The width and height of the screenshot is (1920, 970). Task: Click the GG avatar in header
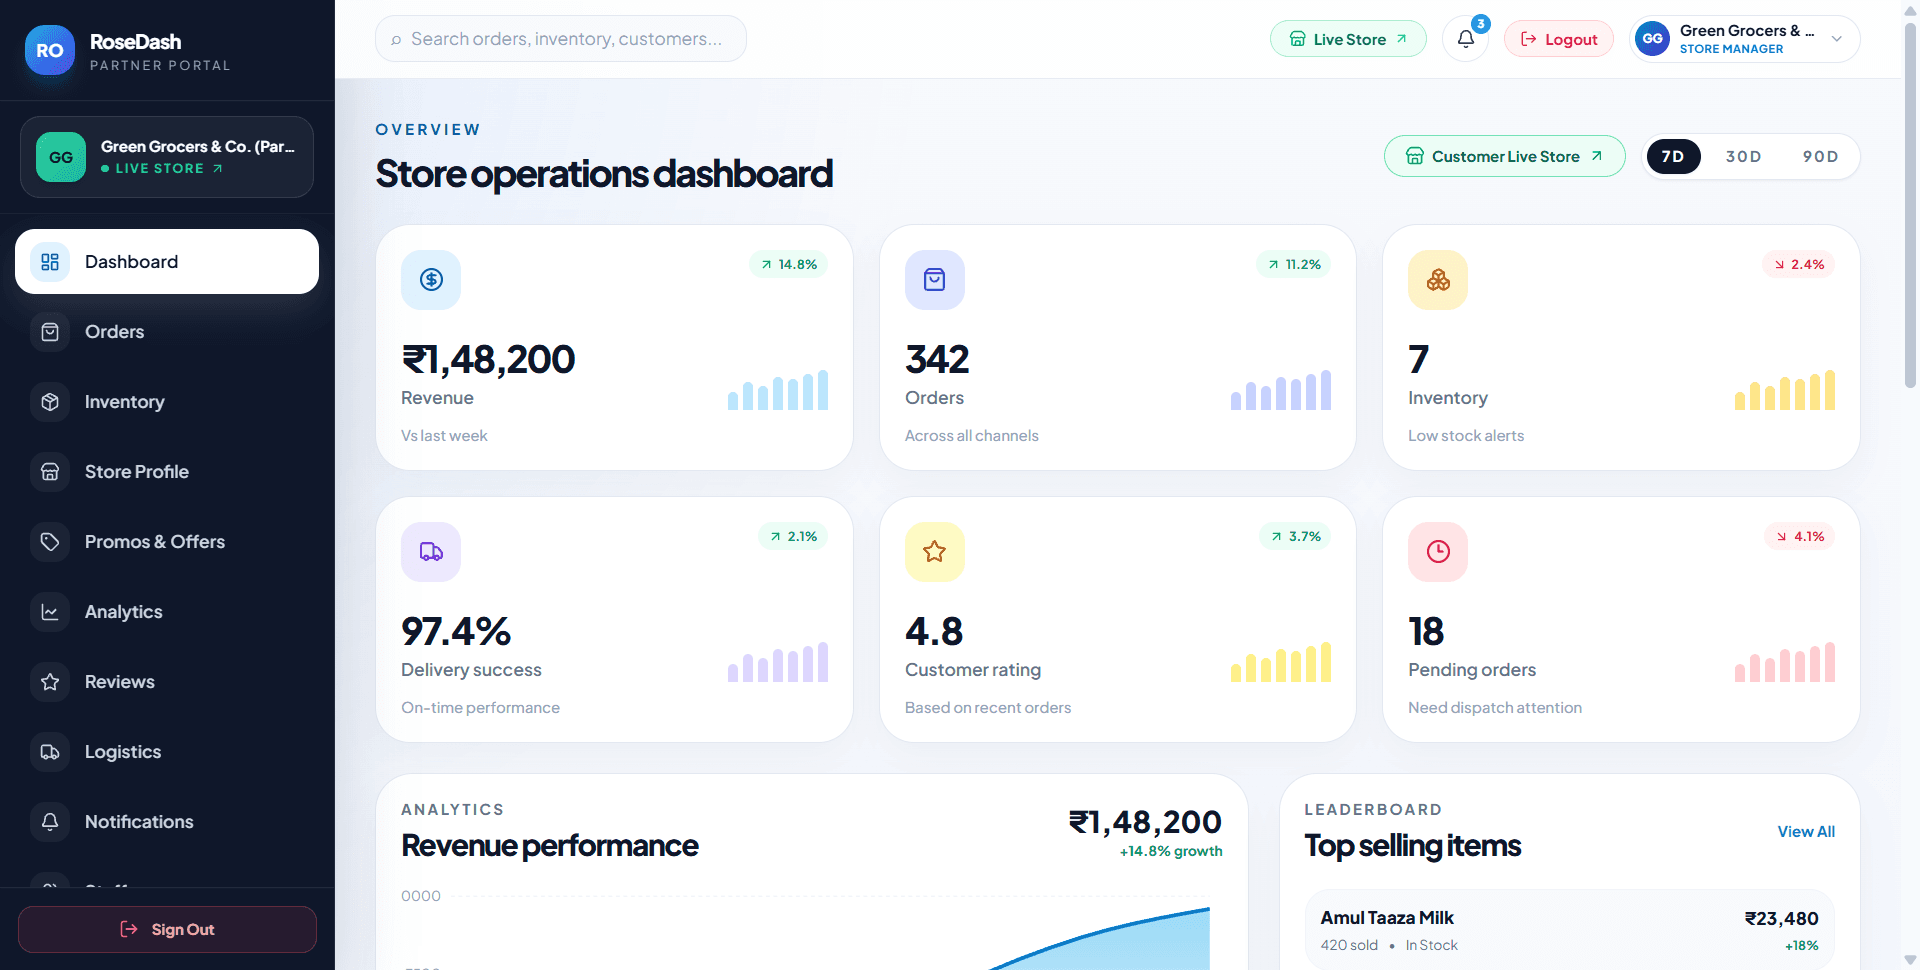click(x=1652, y=39)
